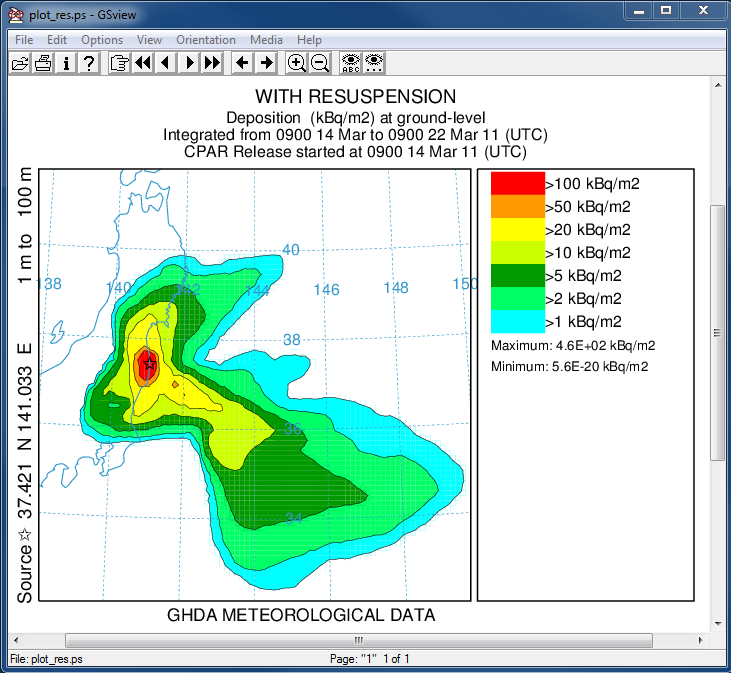Click the eye ABC text find icon
The height and width of the screenshot is (673, 731).
click(x=350, y=63)
